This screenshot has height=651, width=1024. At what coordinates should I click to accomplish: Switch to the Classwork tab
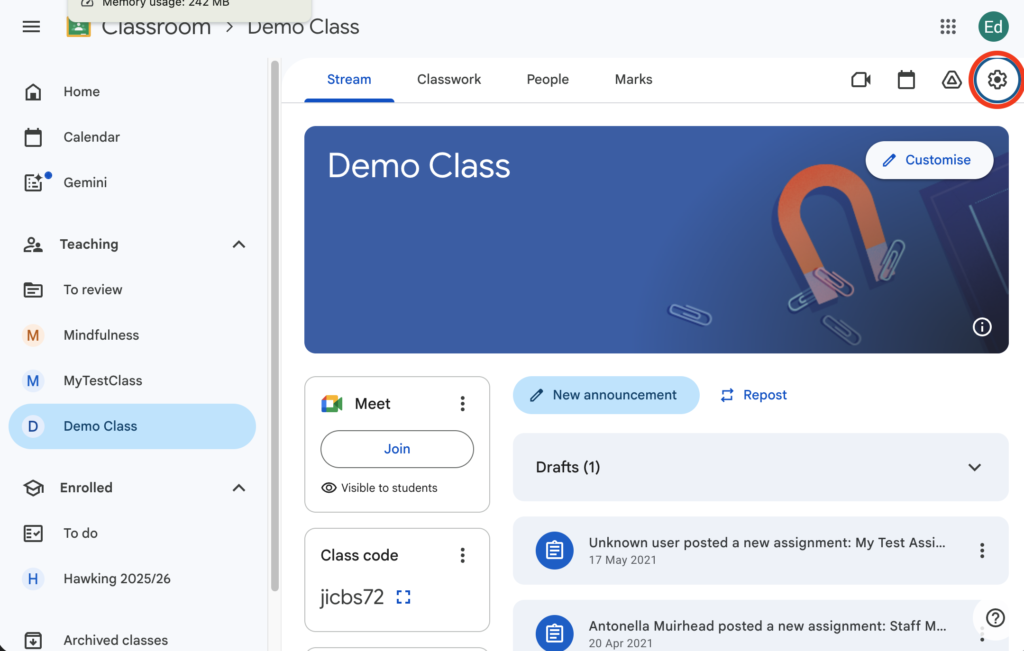pyautogui.click(x=449, y=80)
